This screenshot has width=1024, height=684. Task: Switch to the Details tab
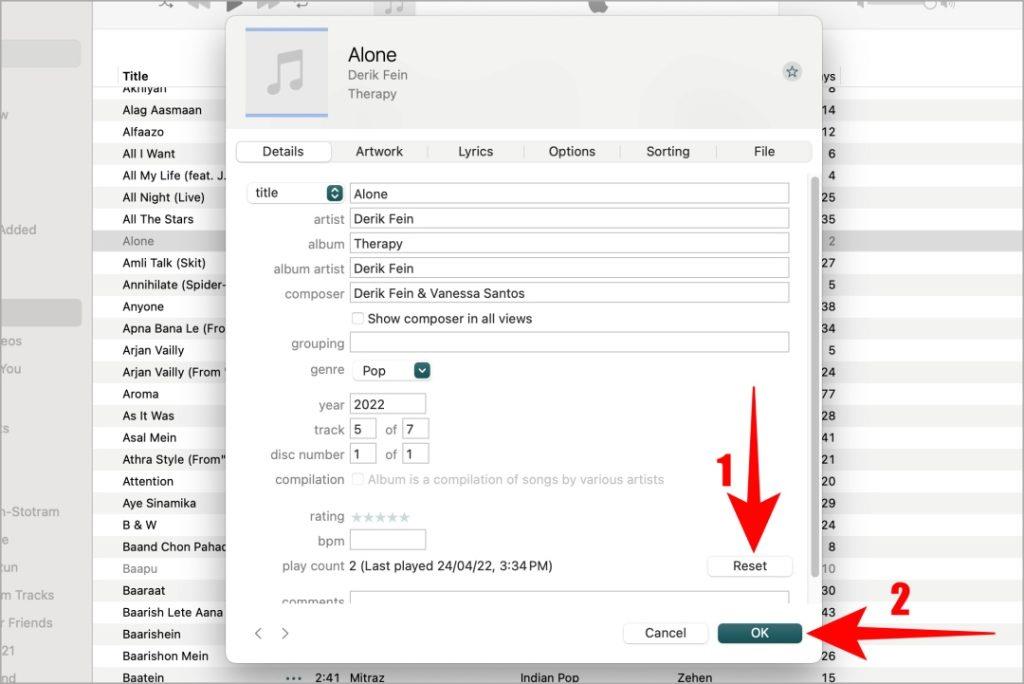(x=283, y=151)
